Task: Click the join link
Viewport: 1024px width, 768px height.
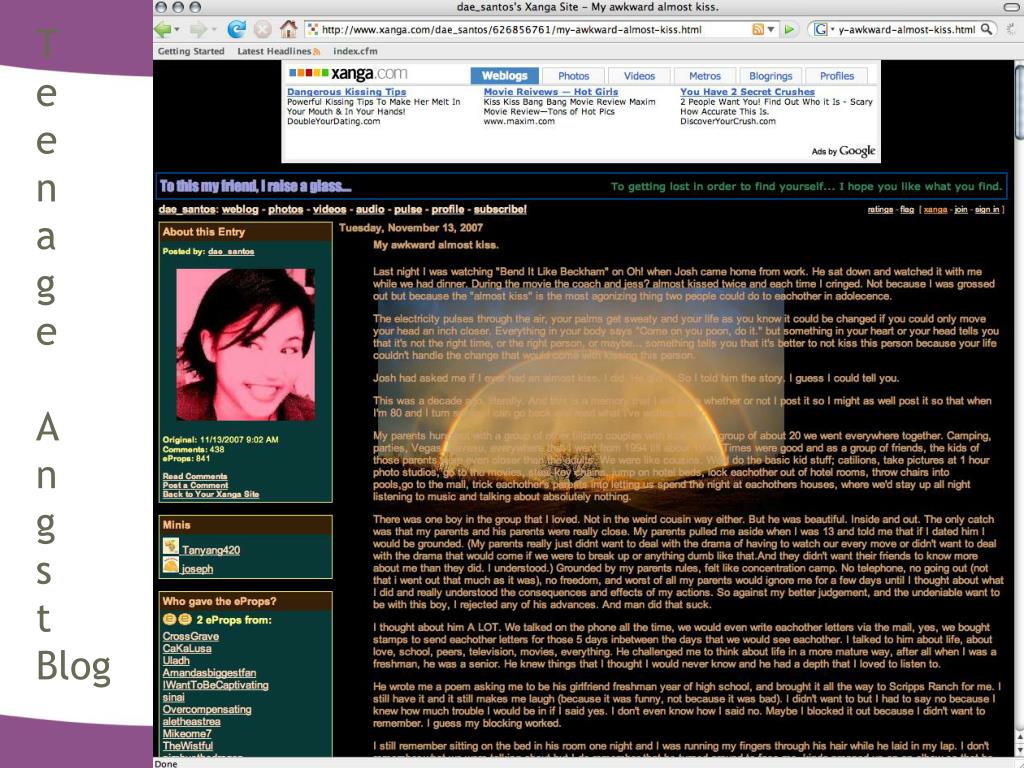Action: (961, 210)
